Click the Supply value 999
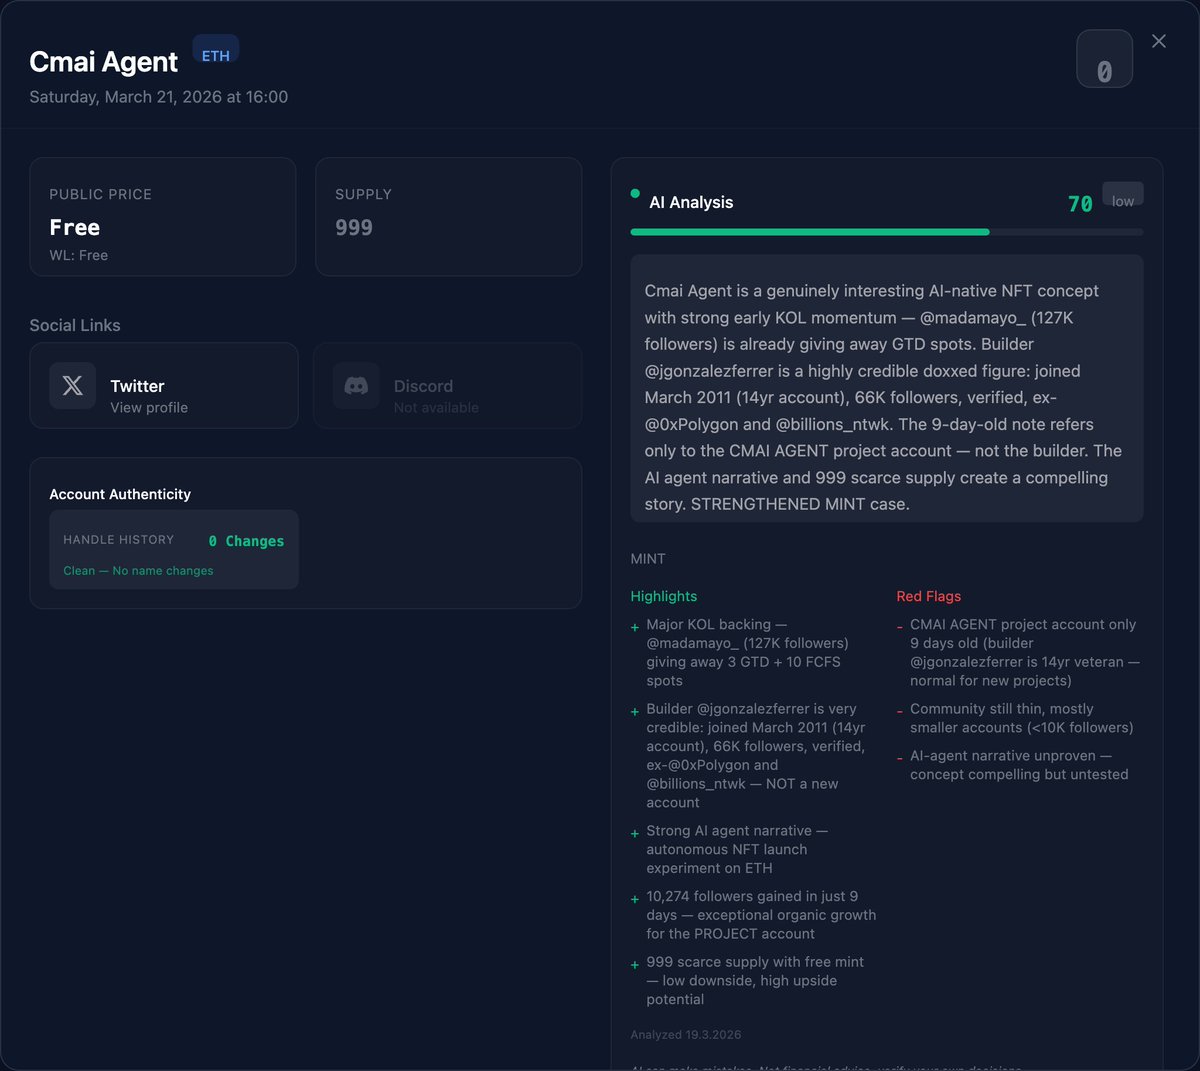 coord(354,228)
